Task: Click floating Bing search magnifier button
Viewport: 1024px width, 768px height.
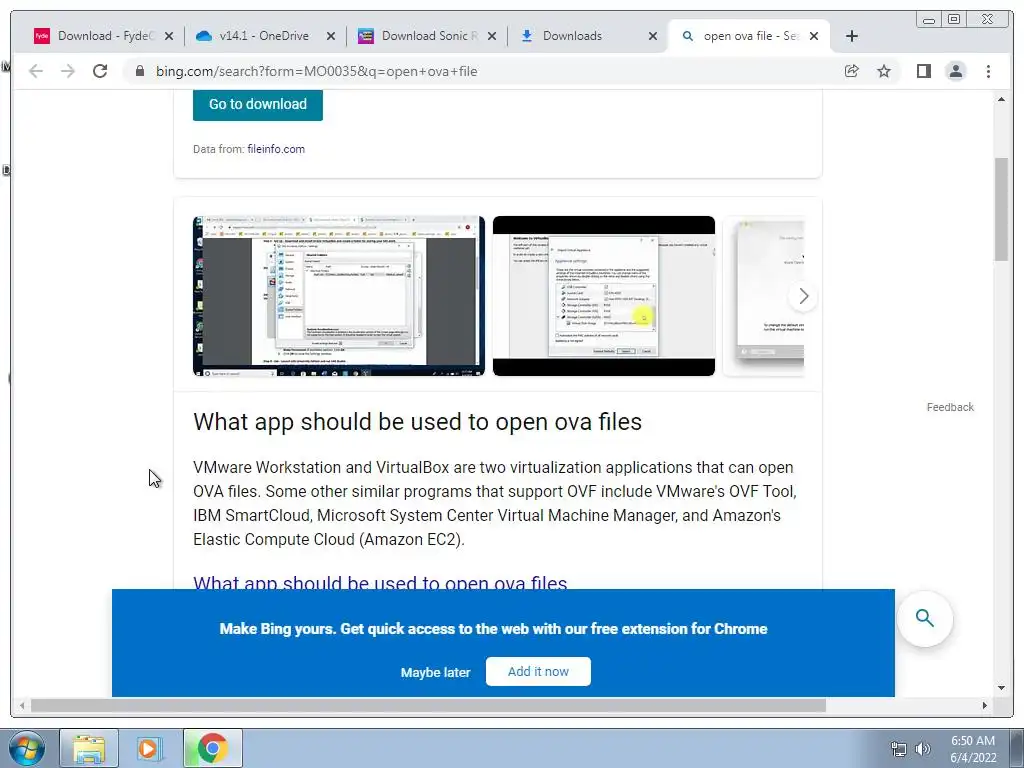Action: coord(924,618)
